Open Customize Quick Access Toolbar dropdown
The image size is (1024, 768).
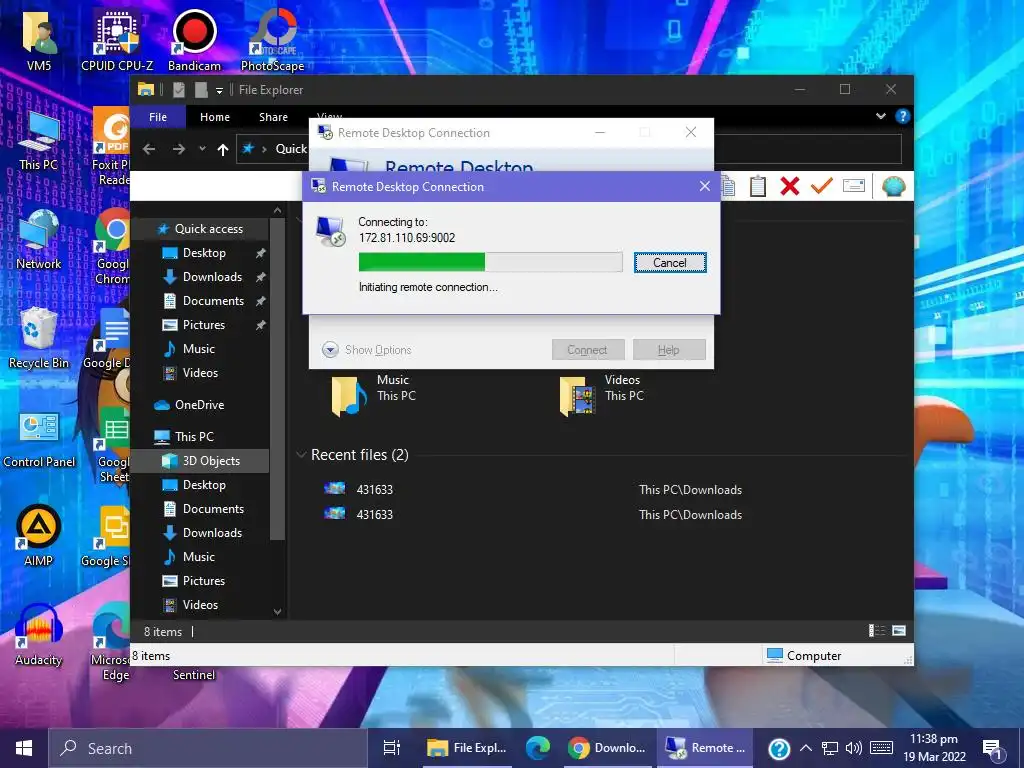pos(219,90)
